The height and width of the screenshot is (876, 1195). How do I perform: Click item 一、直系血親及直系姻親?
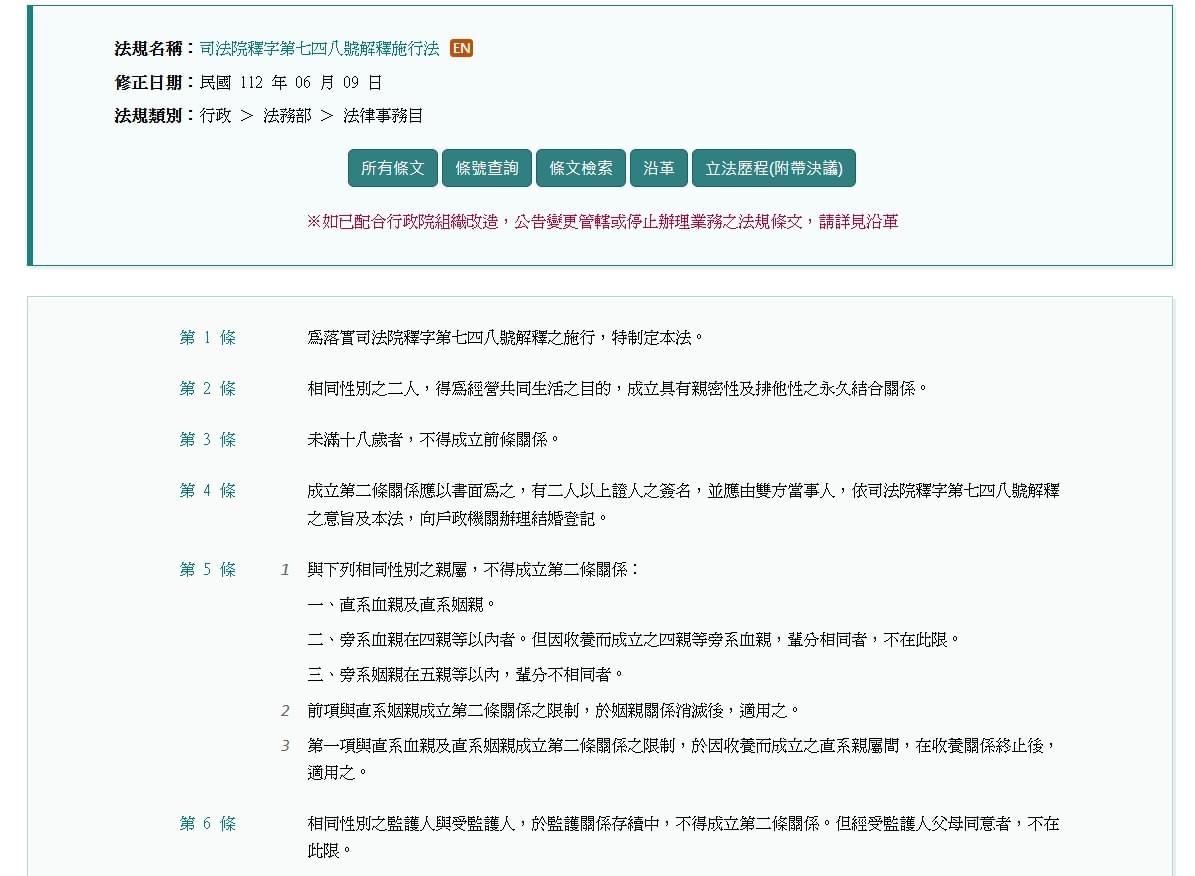click(402, 605)
